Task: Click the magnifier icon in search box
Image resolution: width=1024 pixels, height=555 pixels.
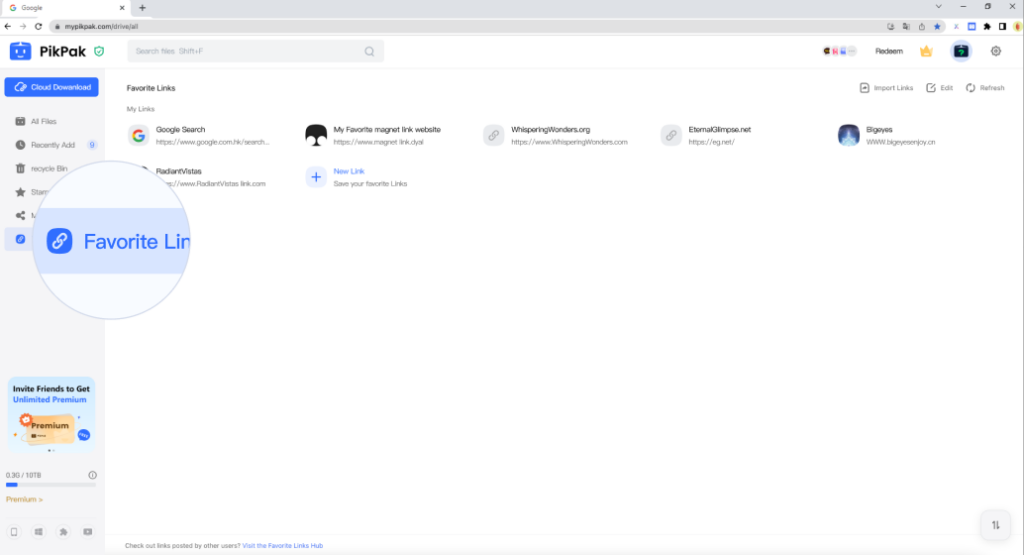Action: pos(370,51)
